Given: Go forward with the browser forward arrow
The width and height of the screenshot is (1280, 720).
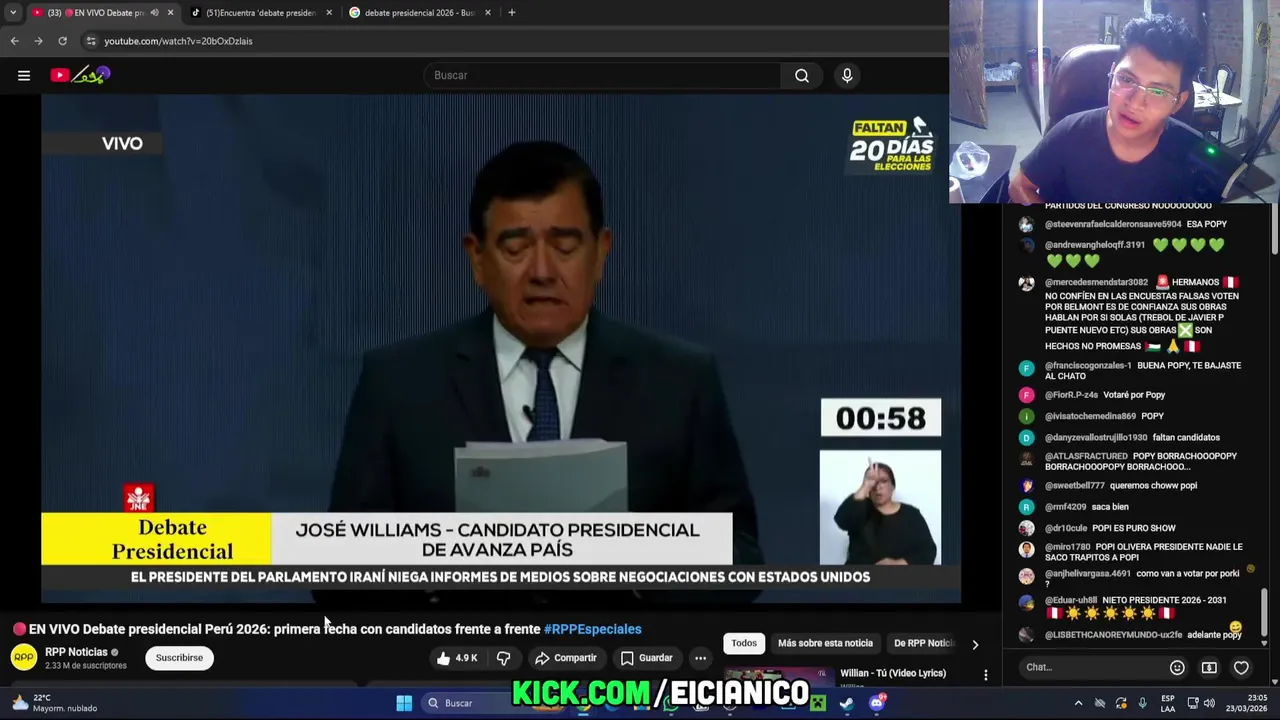Looking at the screenshot, I should point(38,41).
